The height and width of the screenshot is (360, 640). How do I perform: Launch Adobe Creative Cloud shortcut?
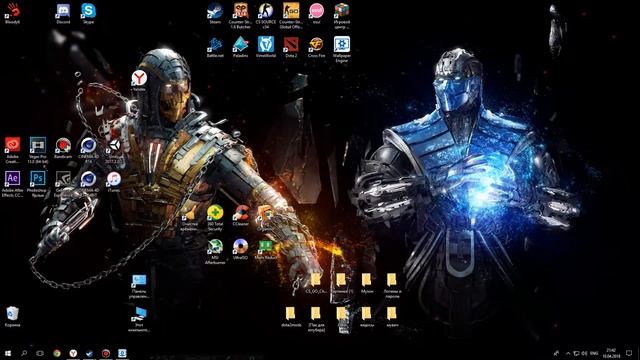tap(13, 150)
